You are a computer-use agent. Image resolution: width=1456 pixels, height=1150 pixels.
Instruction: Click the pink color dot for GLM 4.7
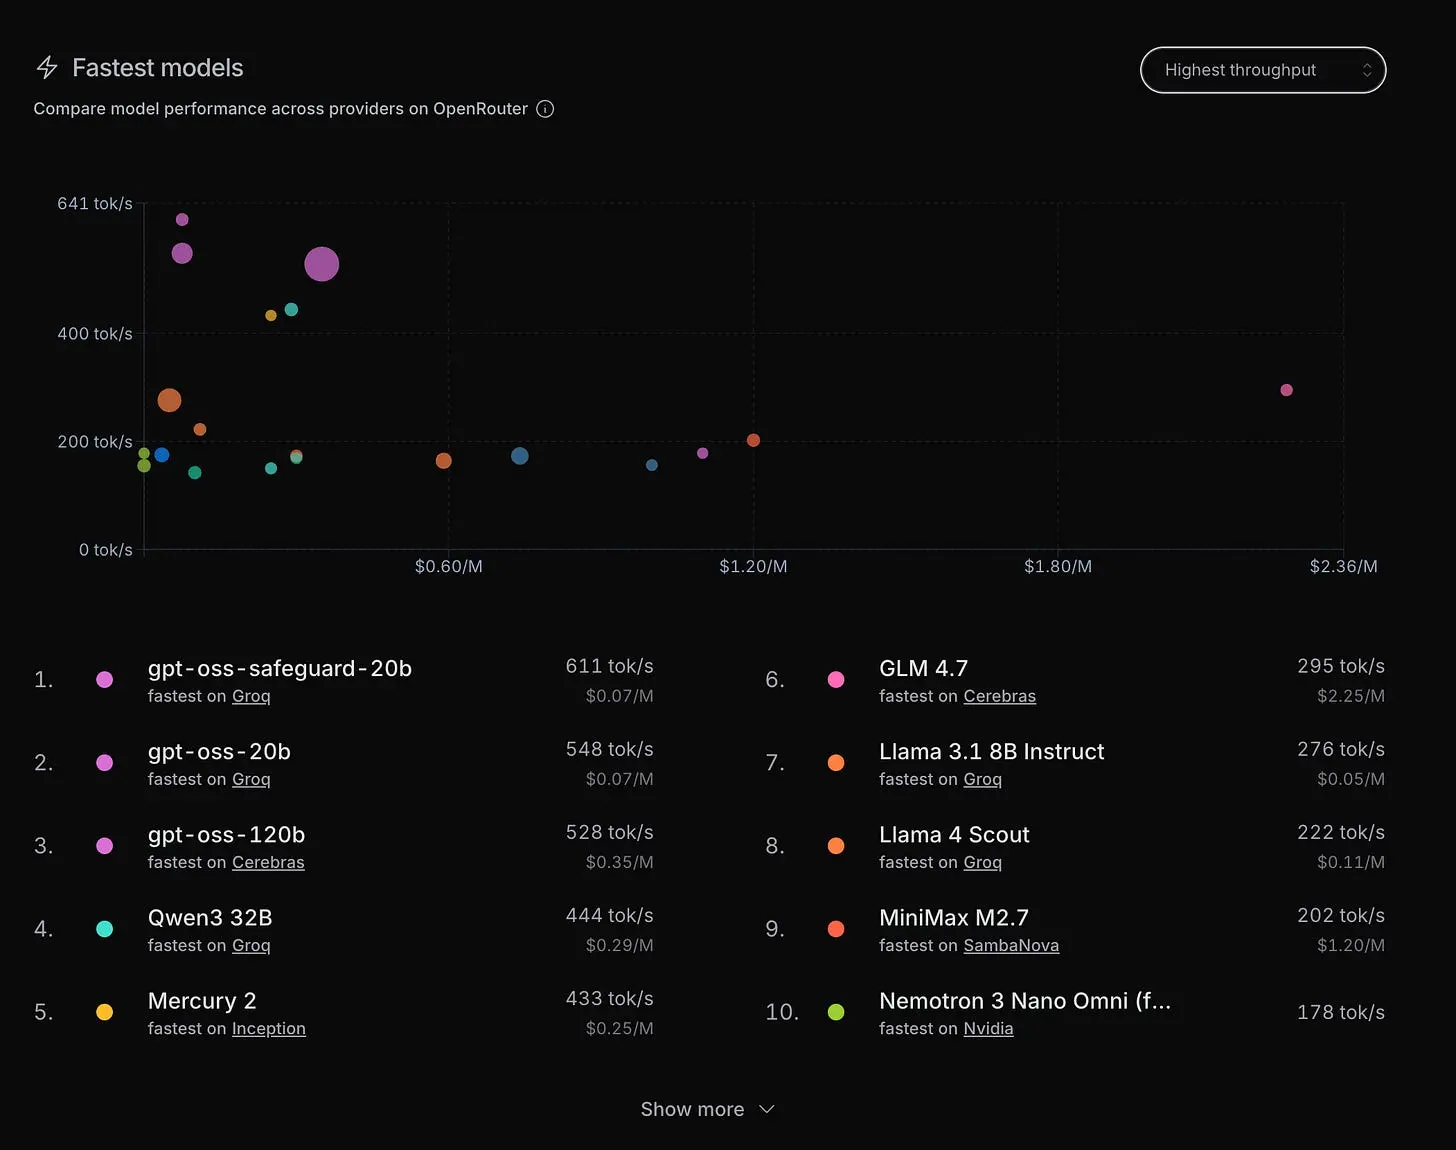[x=836, y=680]
